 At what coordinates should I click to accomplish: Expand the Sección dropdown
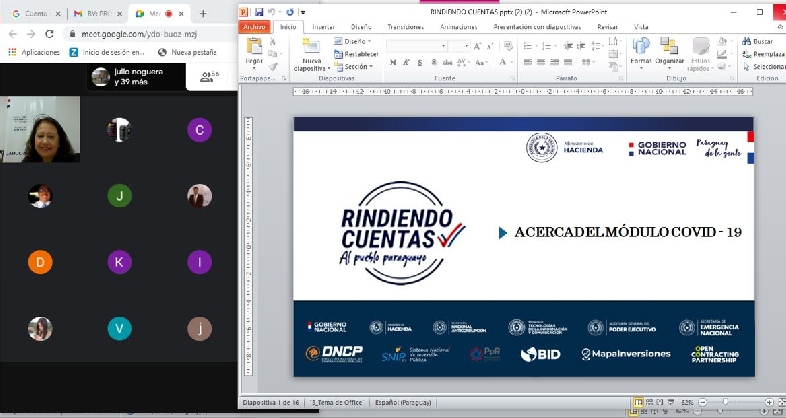(354, 66)
